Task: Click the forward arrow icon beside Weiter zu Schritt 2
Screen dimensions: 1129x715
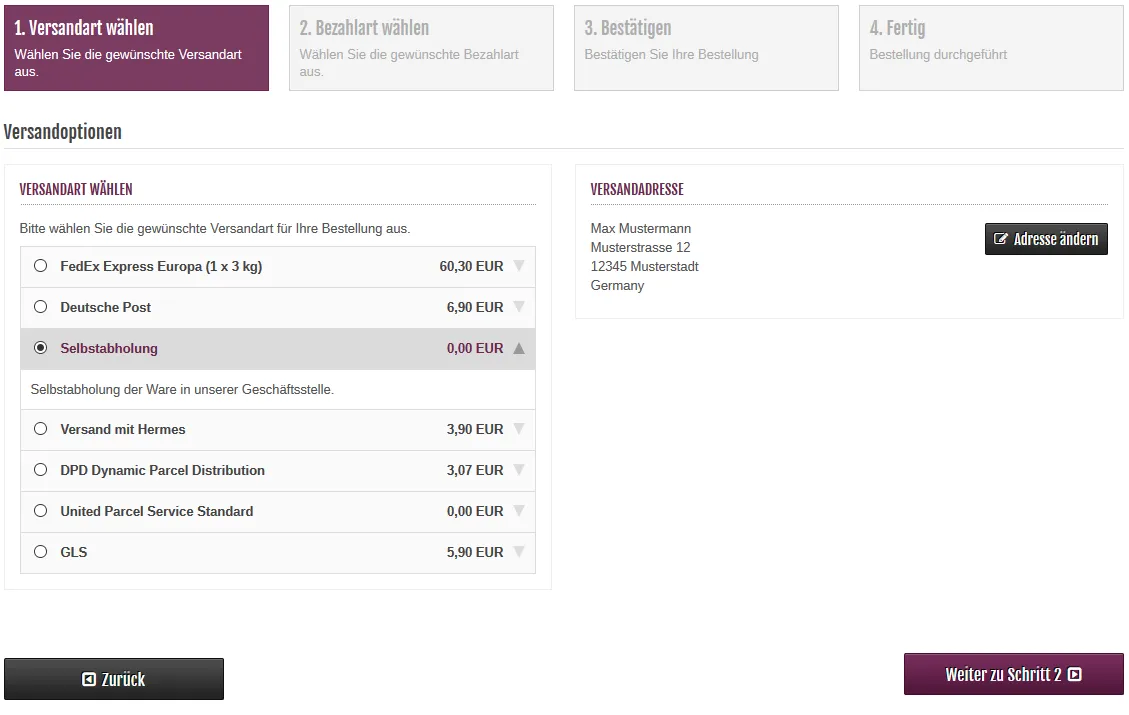Action: click(x=1075, y=675)
